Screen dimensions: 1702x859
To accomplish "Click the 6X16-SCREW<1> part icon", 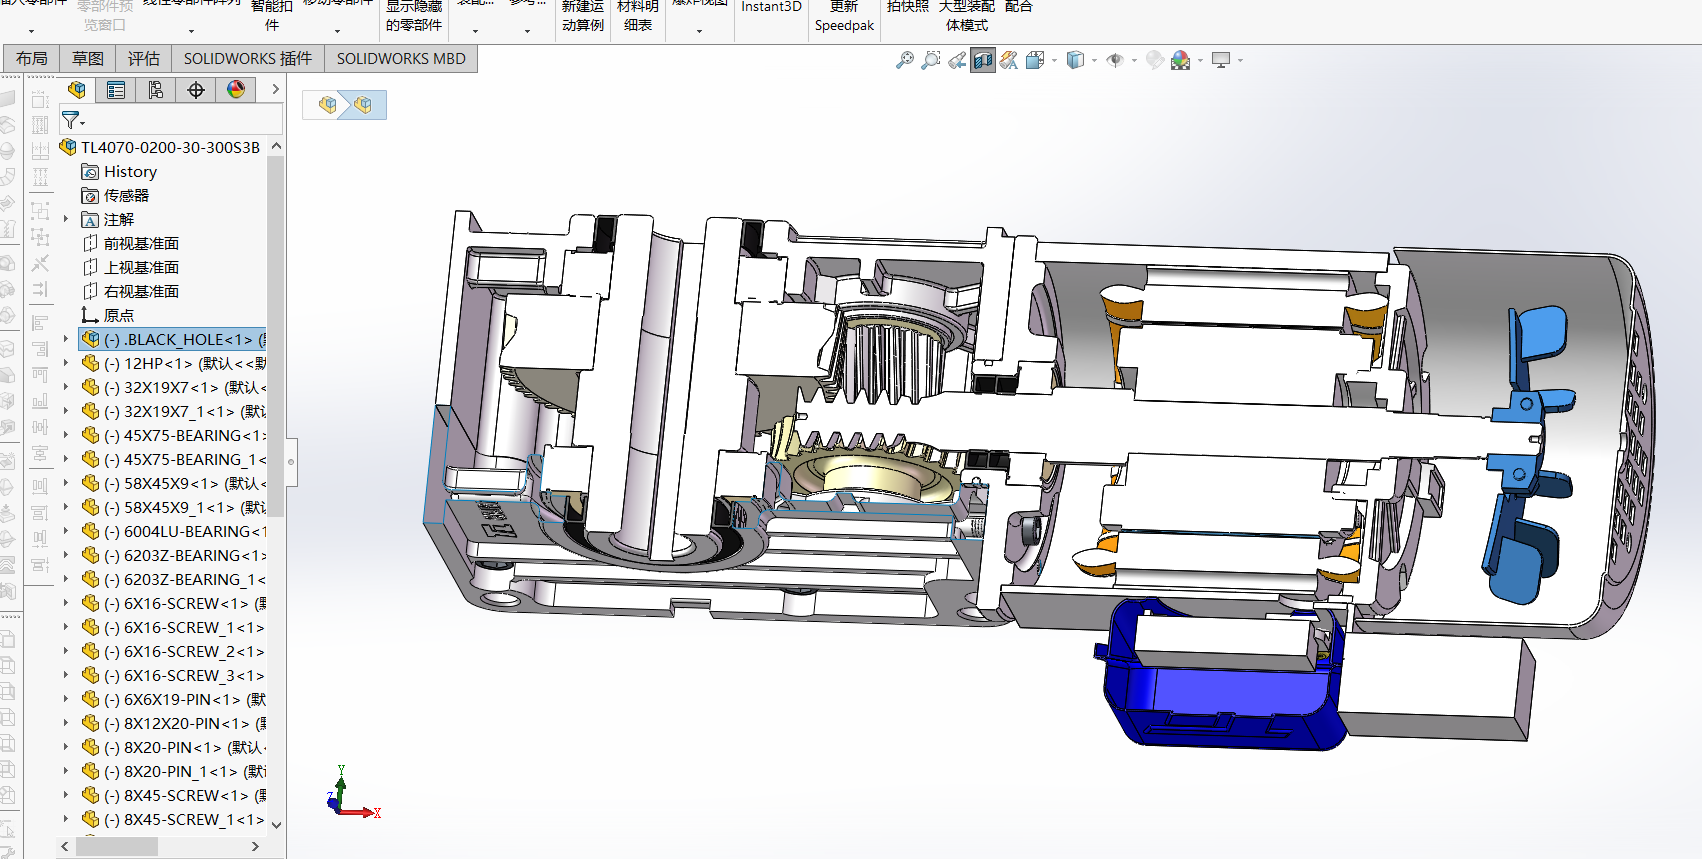I will tap(91, 603).
